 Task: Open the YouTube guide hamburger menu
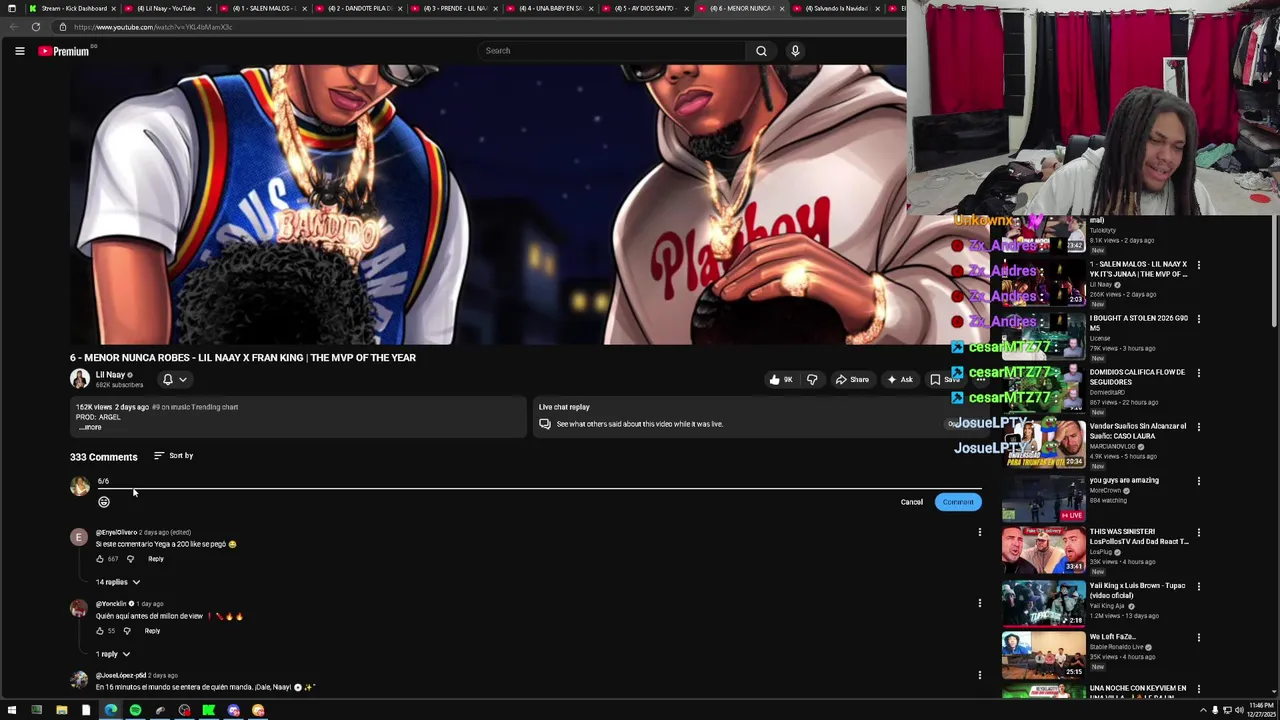[19, 51]
